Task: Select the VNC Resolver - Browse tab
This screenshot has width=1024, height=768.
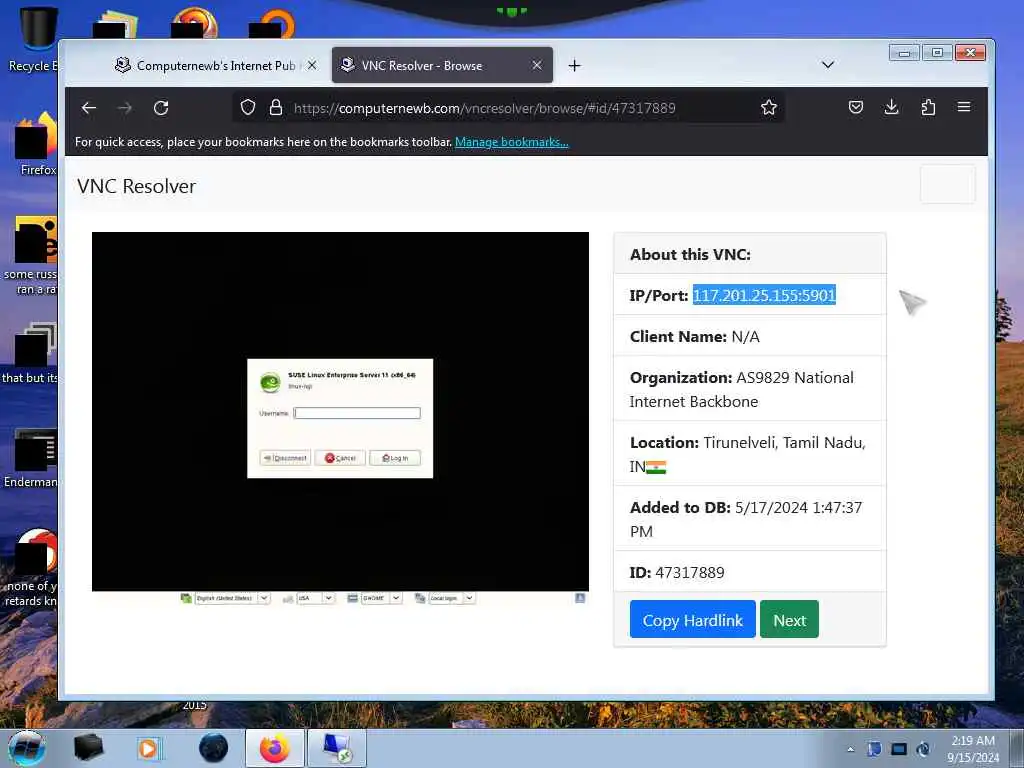Action: tap(442, 65)
